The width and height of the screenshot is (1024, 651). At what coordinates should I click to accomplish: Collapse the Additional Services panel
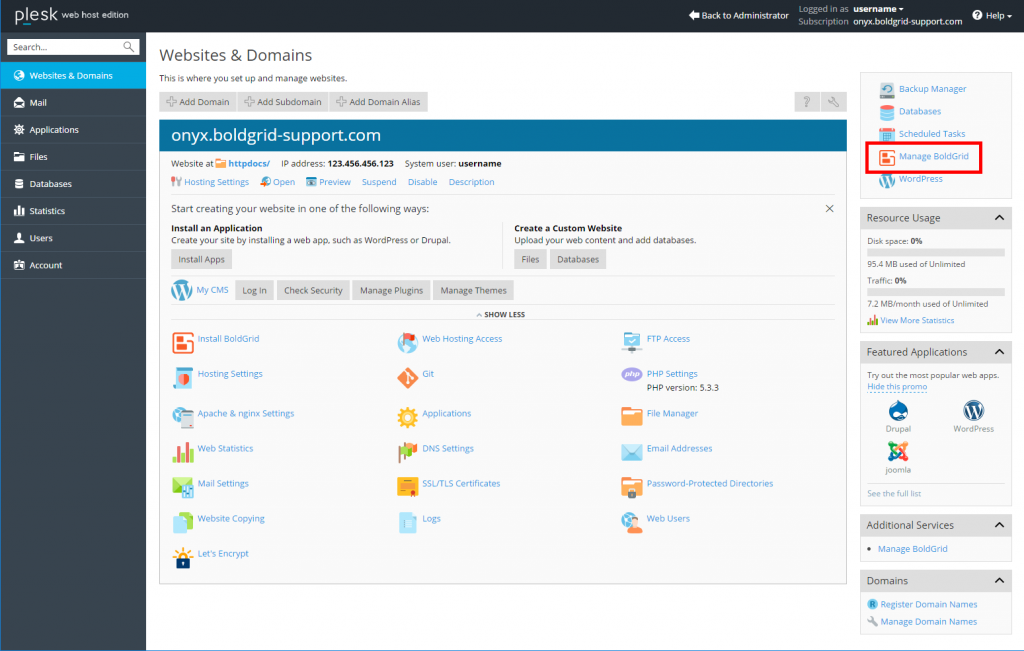click(999, 525)
